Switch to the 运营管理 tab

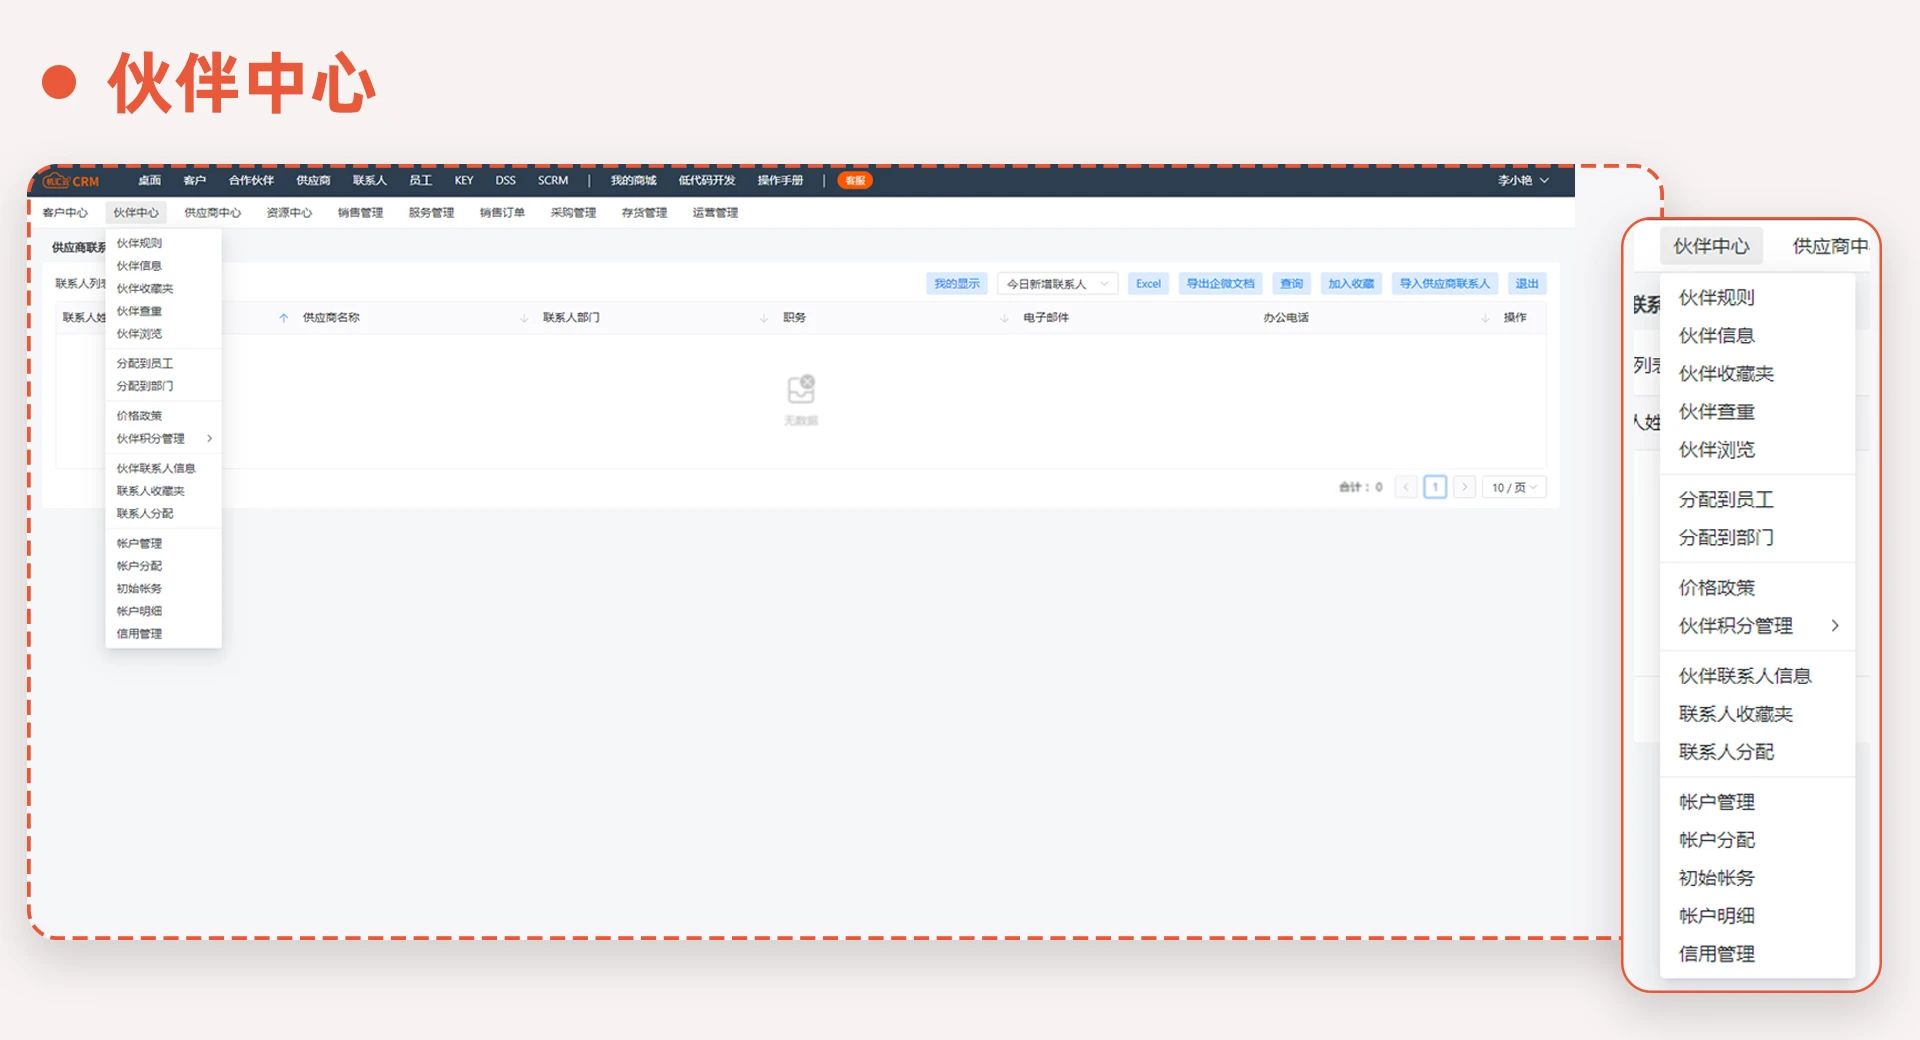coord(715,213)
